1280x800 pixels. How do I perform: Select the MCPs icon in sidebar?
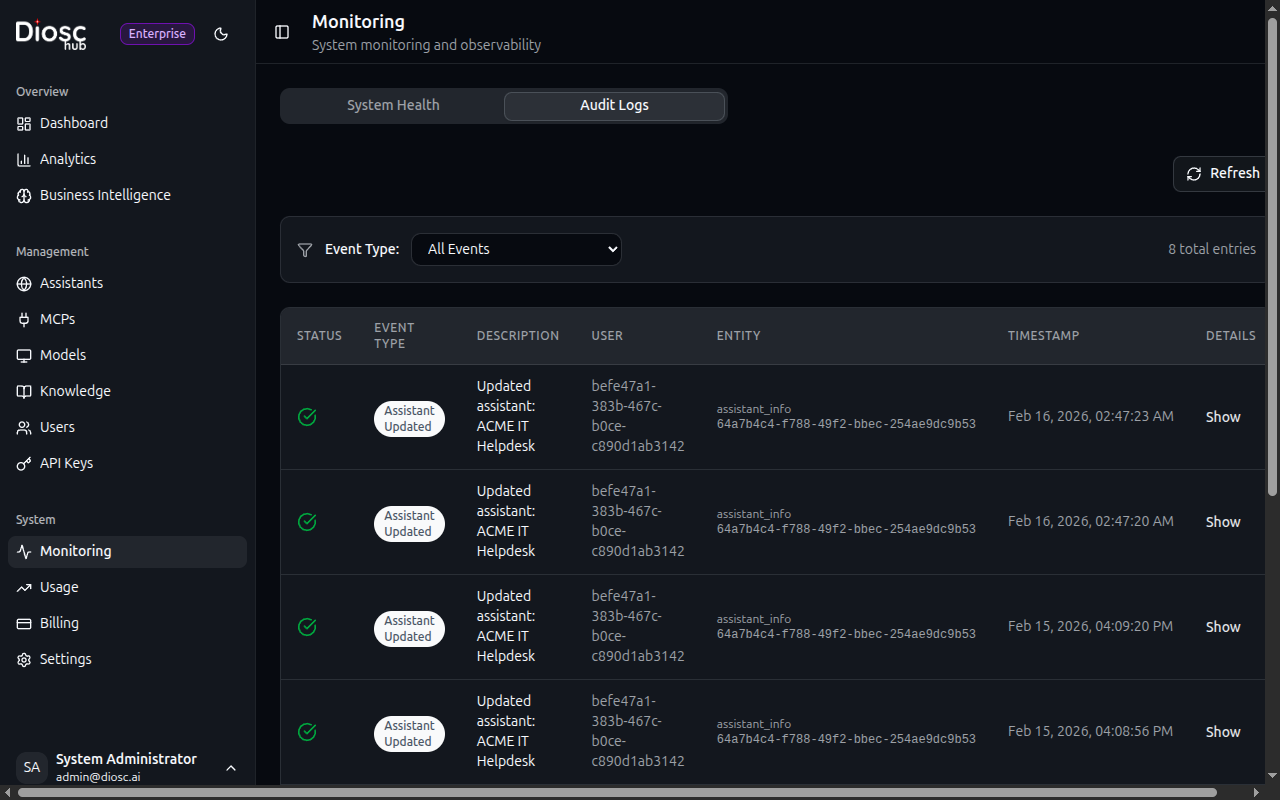point(24,319)
